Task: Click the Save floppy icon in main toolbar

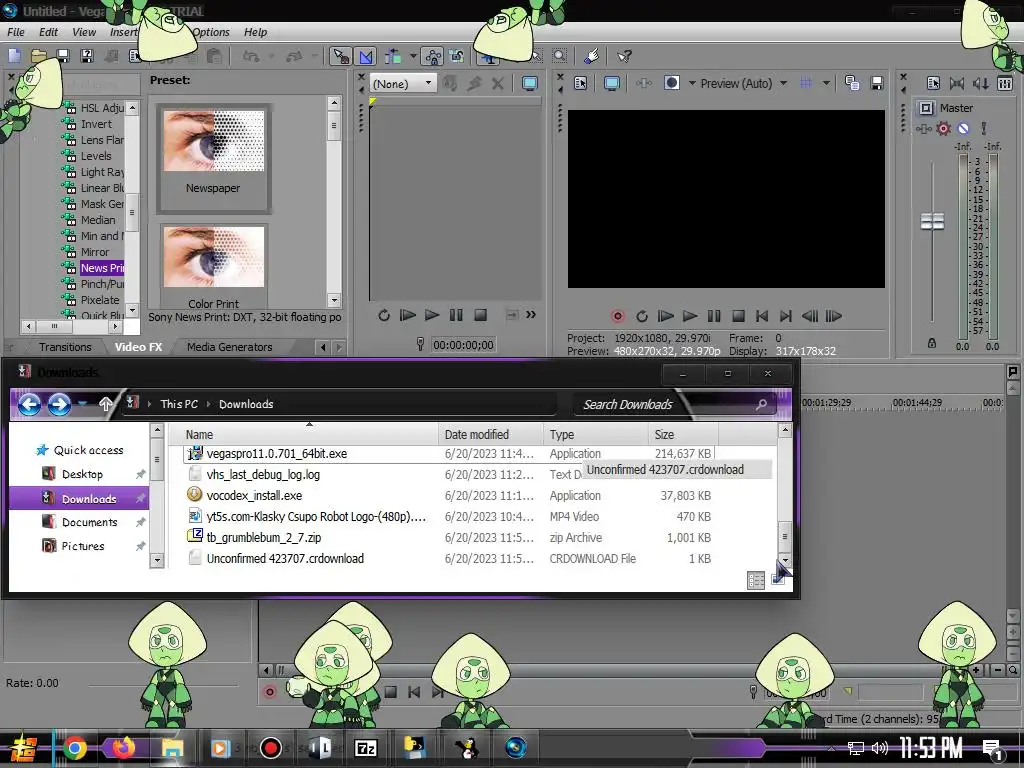Action: pyautogui.click(x=63, y=56)
